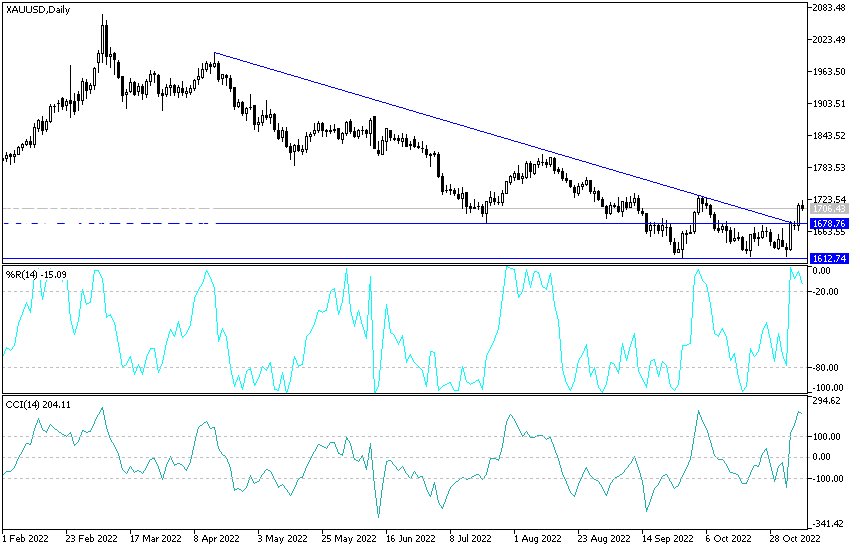This screenshot has width=860, height=550.
Task: Select the 17 Mar 2022 date label
Action: click(x=156, y=538)
